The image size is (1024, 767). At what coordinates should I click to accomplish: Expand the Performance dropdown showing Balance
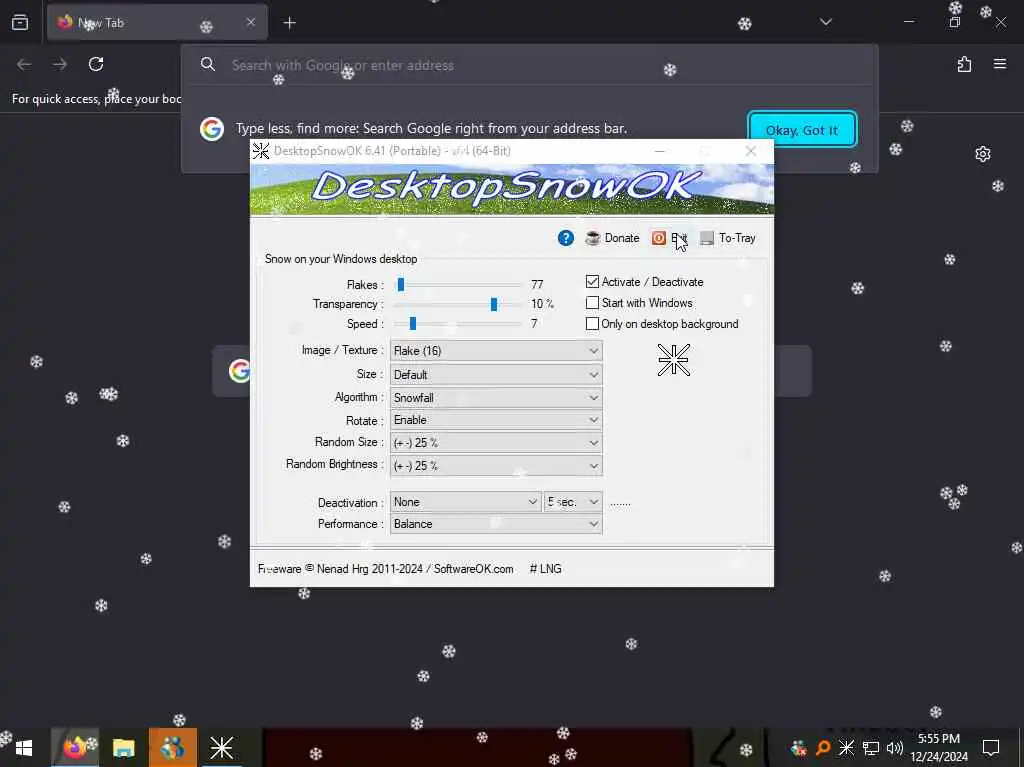(x=496, y=524)
